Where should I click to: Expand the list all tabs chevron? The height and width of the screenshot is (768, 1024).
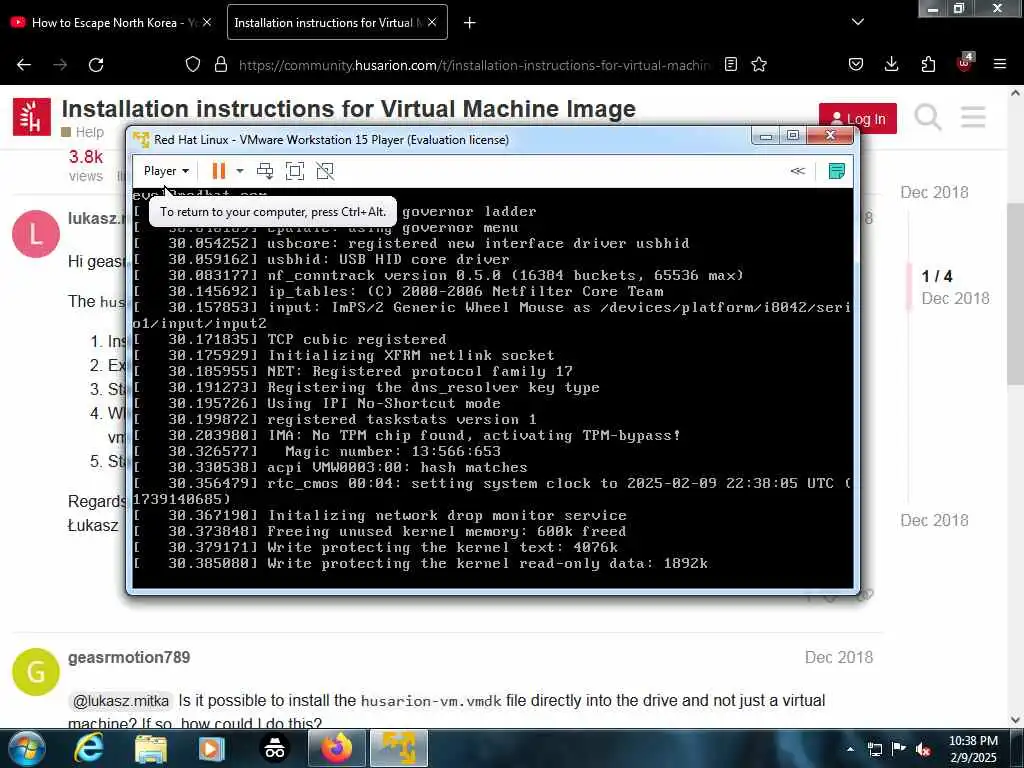click(x=858, y=22)
